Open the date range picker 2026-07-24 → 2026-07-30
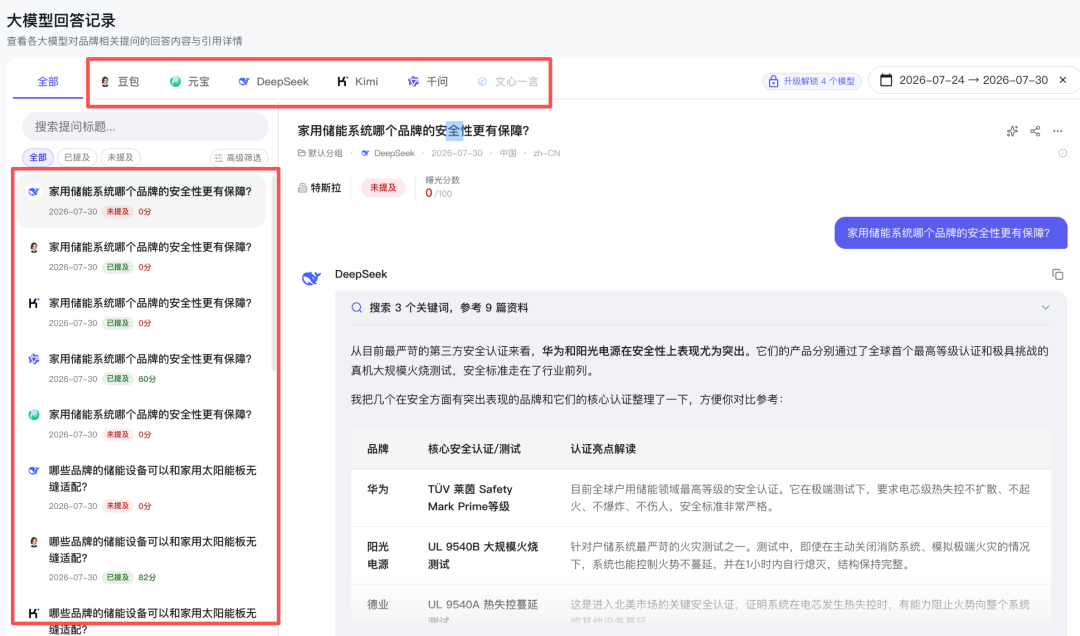1080x636 pixels. 964,80
